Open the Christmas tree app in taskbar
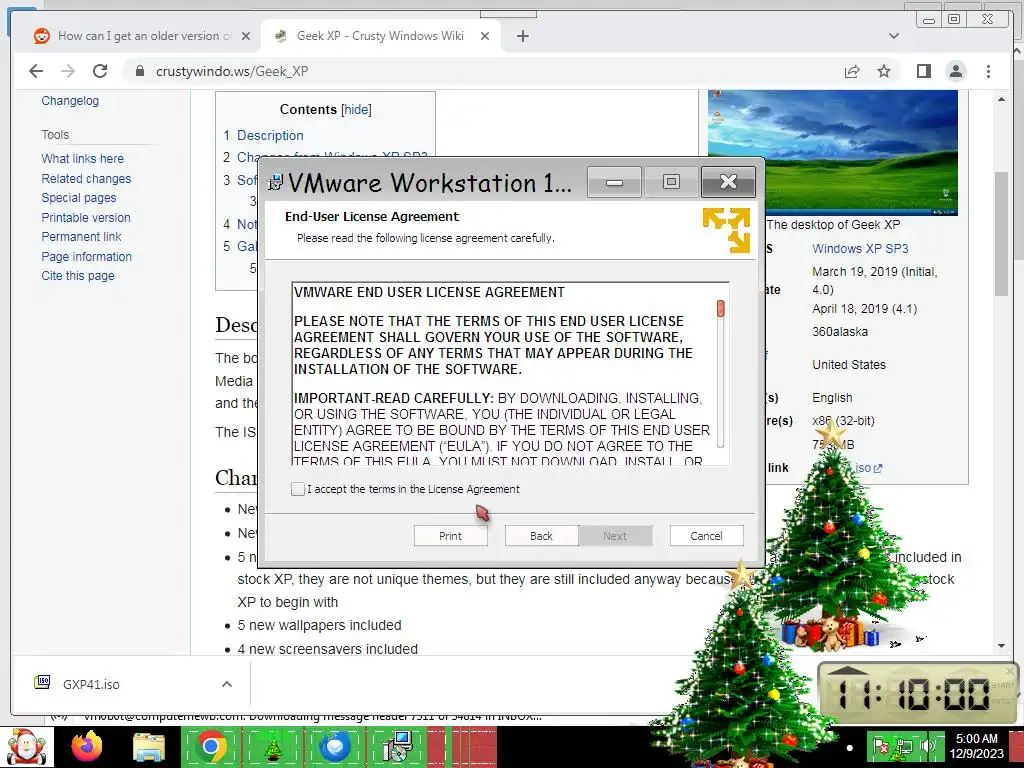1024x768 pixels. pos(273,747)
